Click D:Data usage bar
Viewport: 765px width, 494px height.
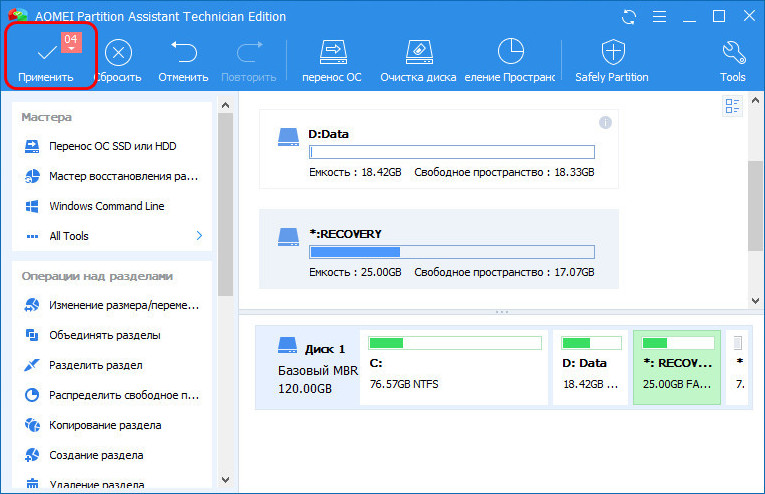point(452,152)
